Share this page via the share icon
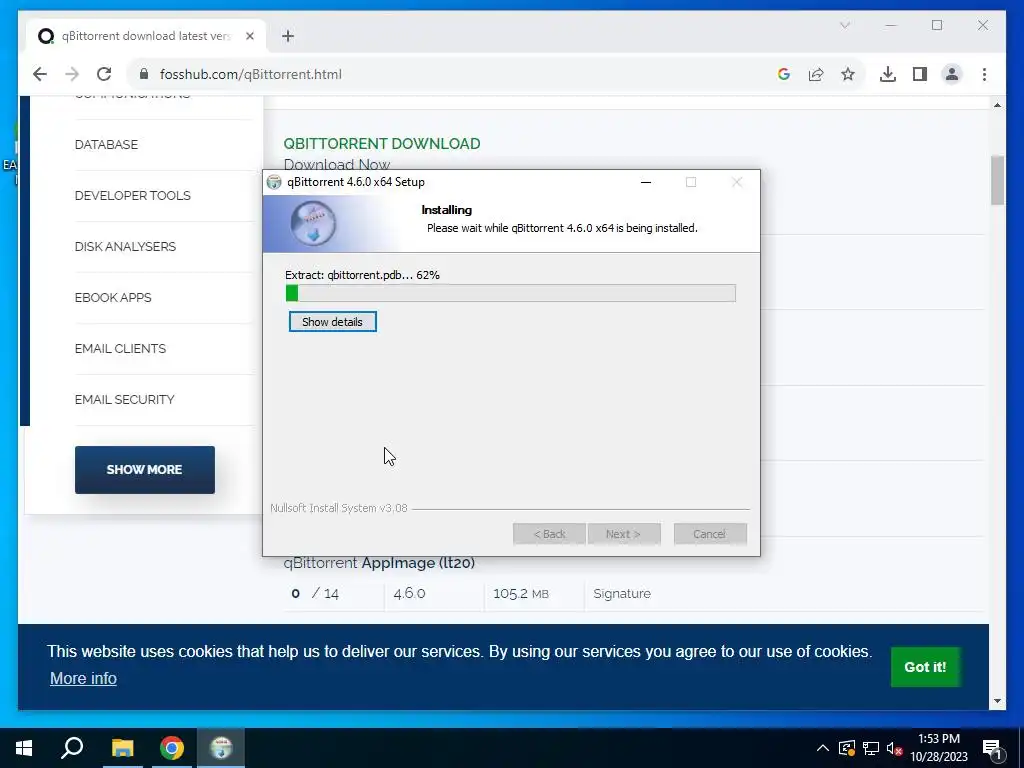Image resolution: width=1024 pixels, height=768 pixels. click(816, 74)
